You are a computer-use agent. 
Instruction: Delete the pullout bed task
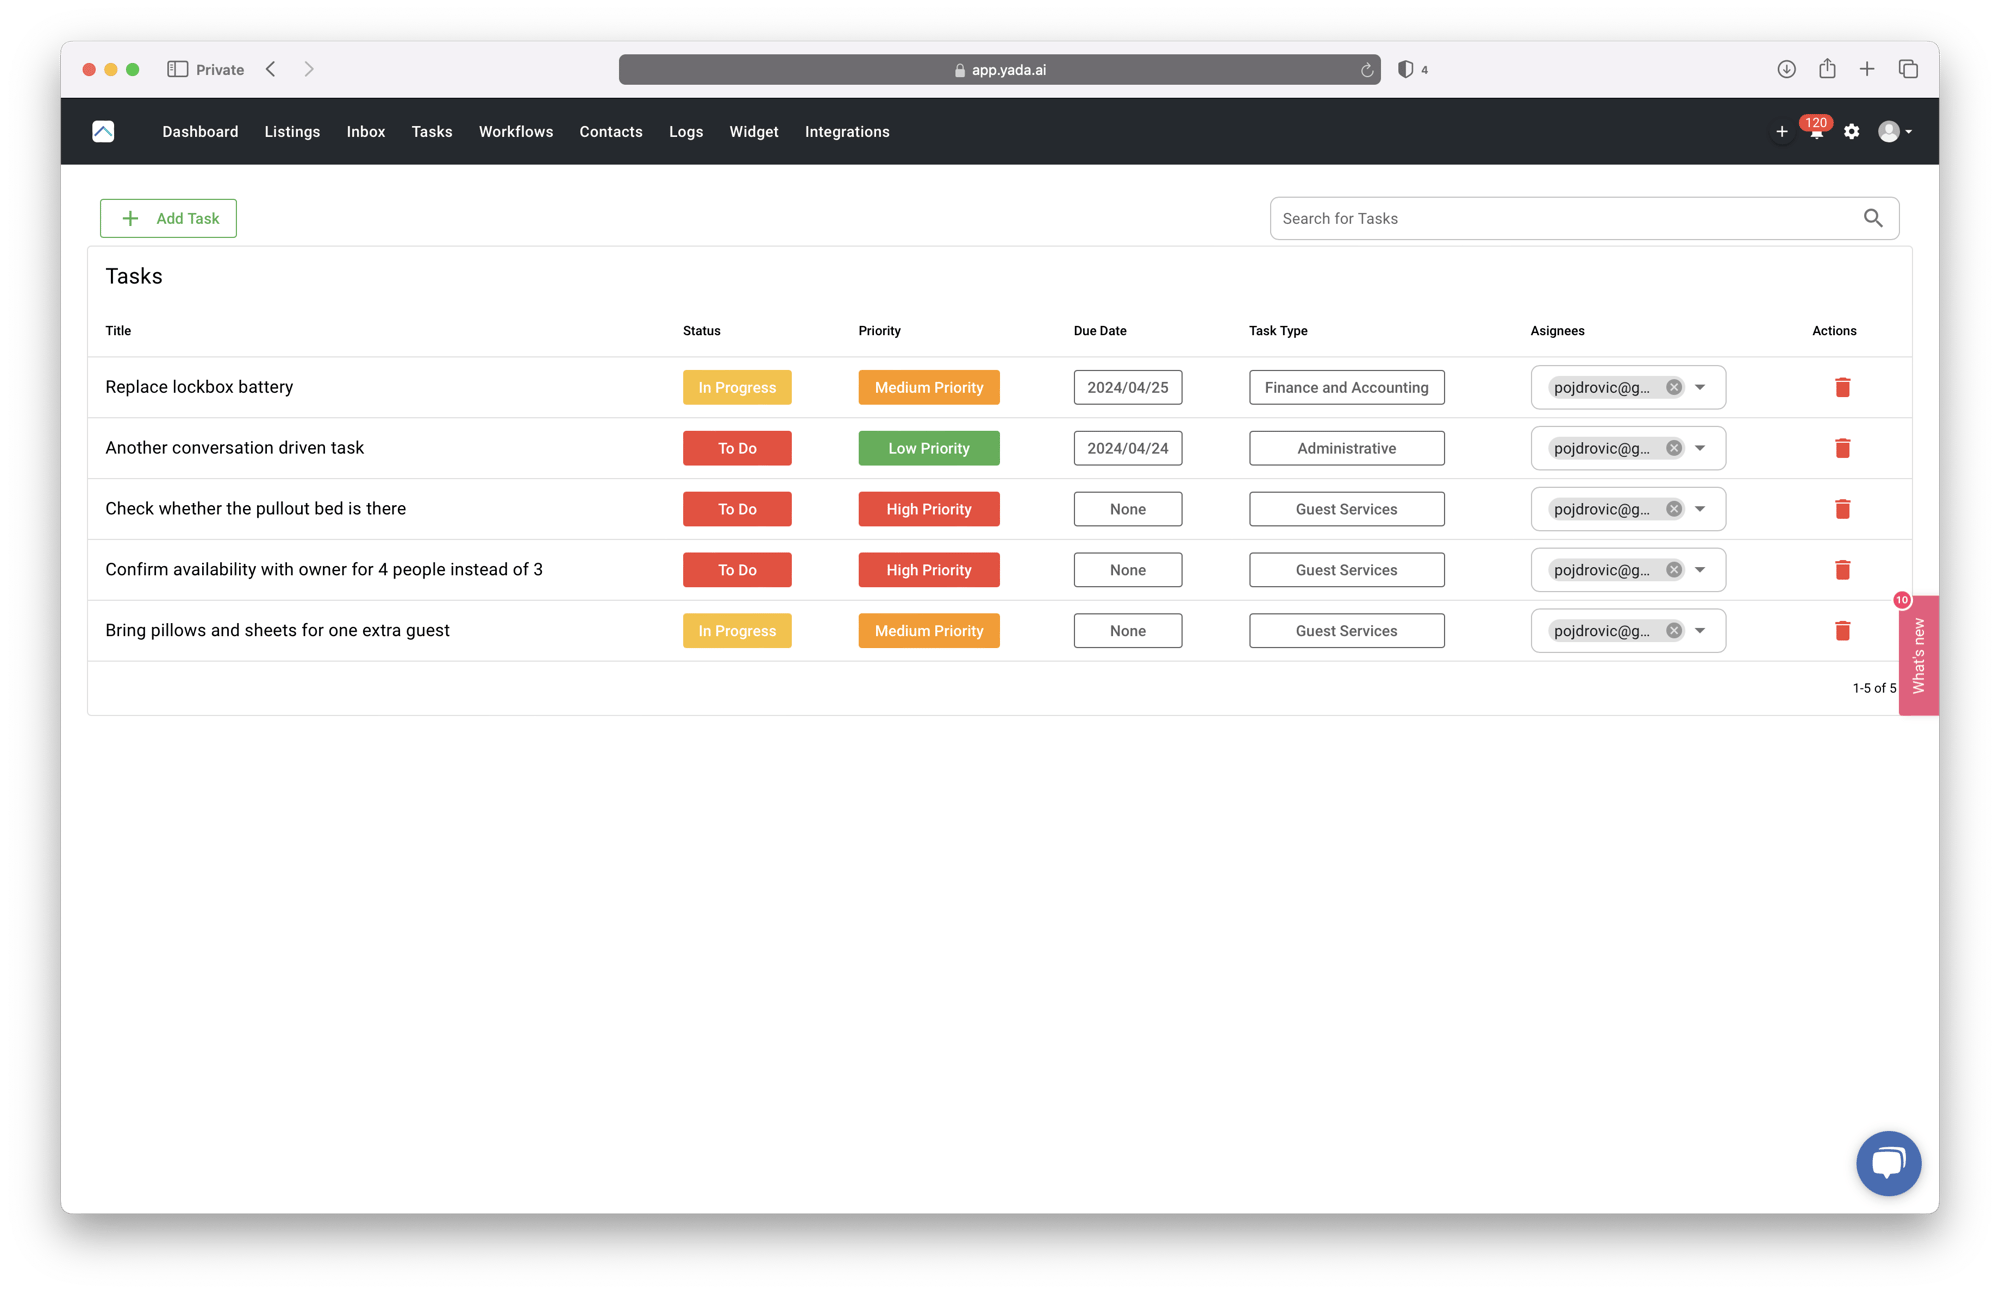click(1842, 509)
